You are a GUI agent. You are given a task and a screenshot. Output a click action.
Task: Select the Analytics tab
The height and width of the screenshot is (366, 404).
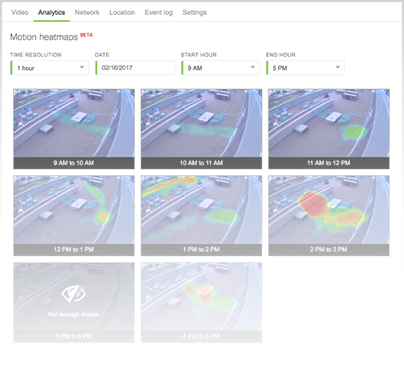tap(51, 13)
